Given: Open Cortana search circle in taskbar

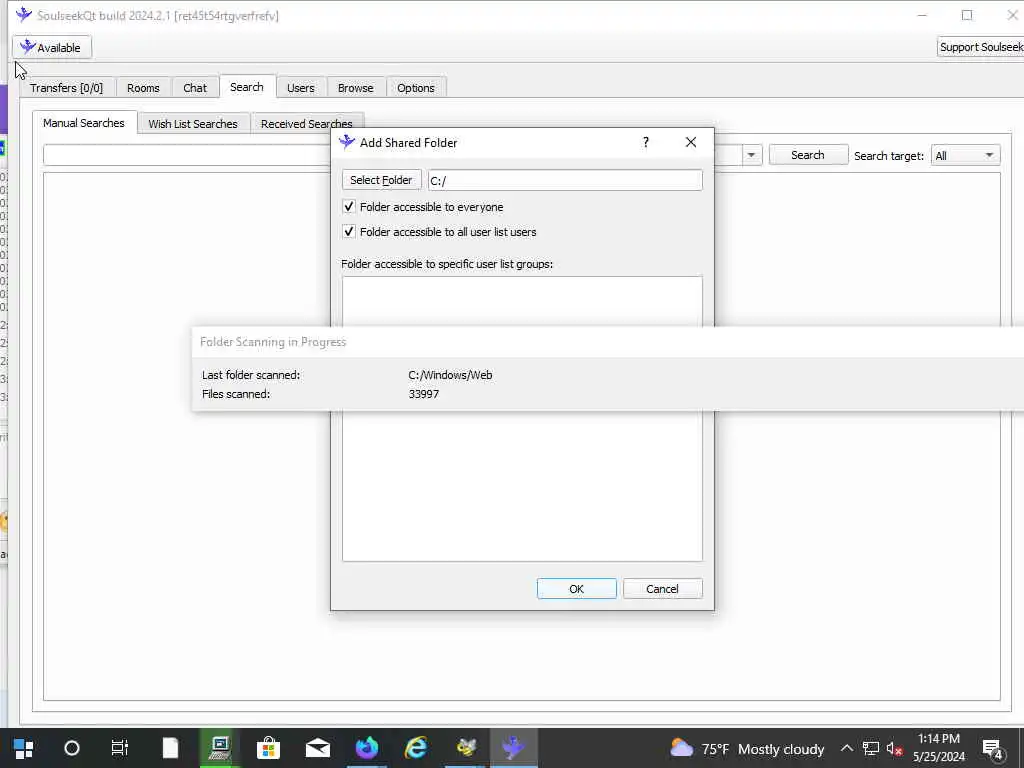Looking at the screenshot, I should (72, 748).
